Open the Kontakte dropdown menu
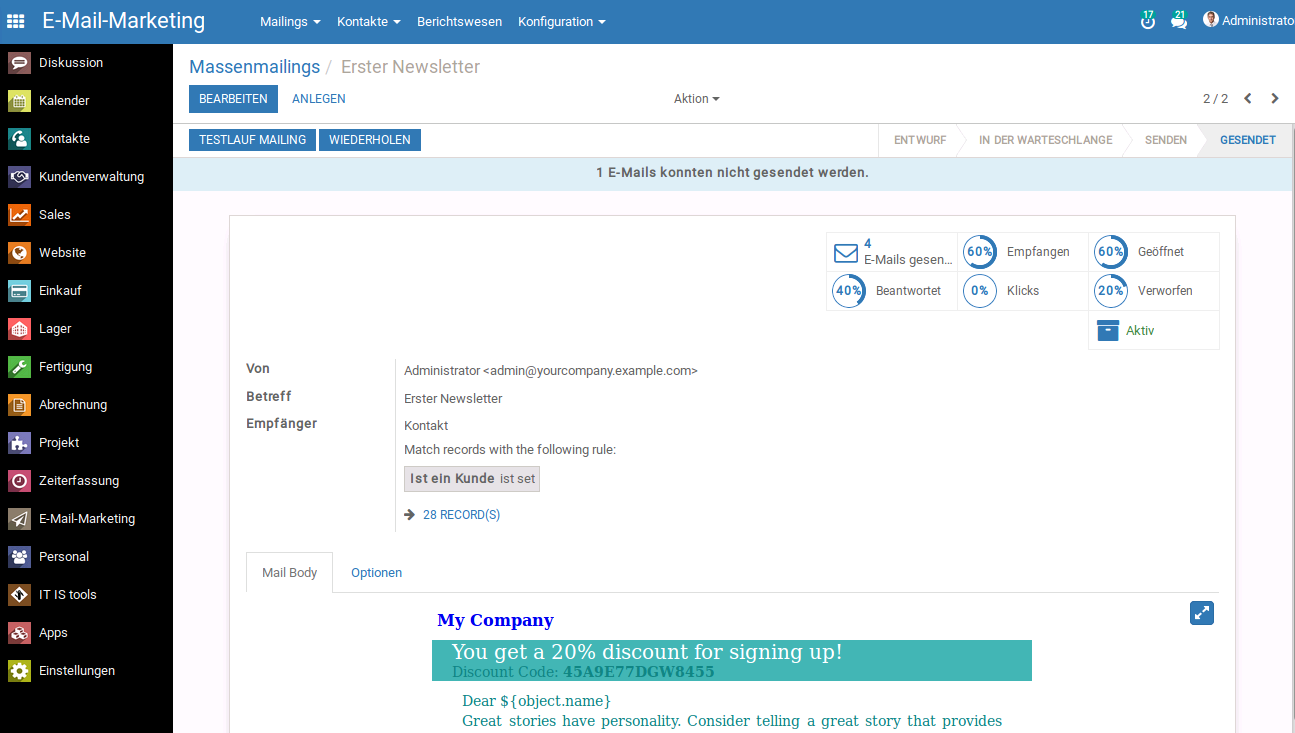The height and width of the screenshot is (733, 1295). pyautogui.click(x=368, y=22)
